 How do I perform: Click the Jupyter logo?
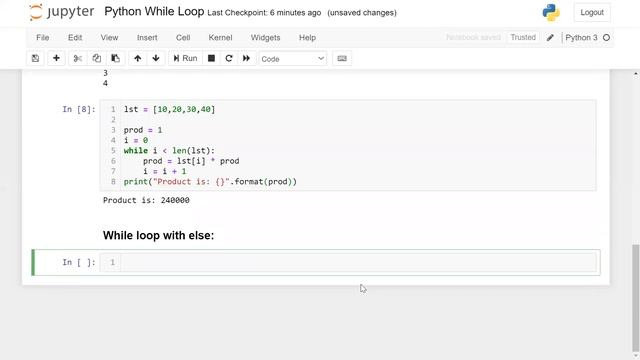[x=62, y=12]
